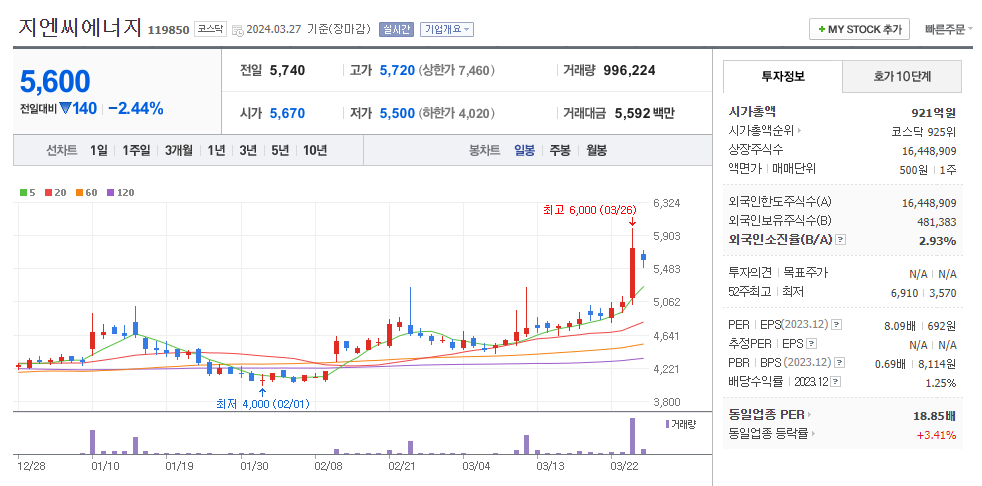Switch to the 투자정보 tab
The height and width of the screenshot is (486, 982).
(783, 76)
